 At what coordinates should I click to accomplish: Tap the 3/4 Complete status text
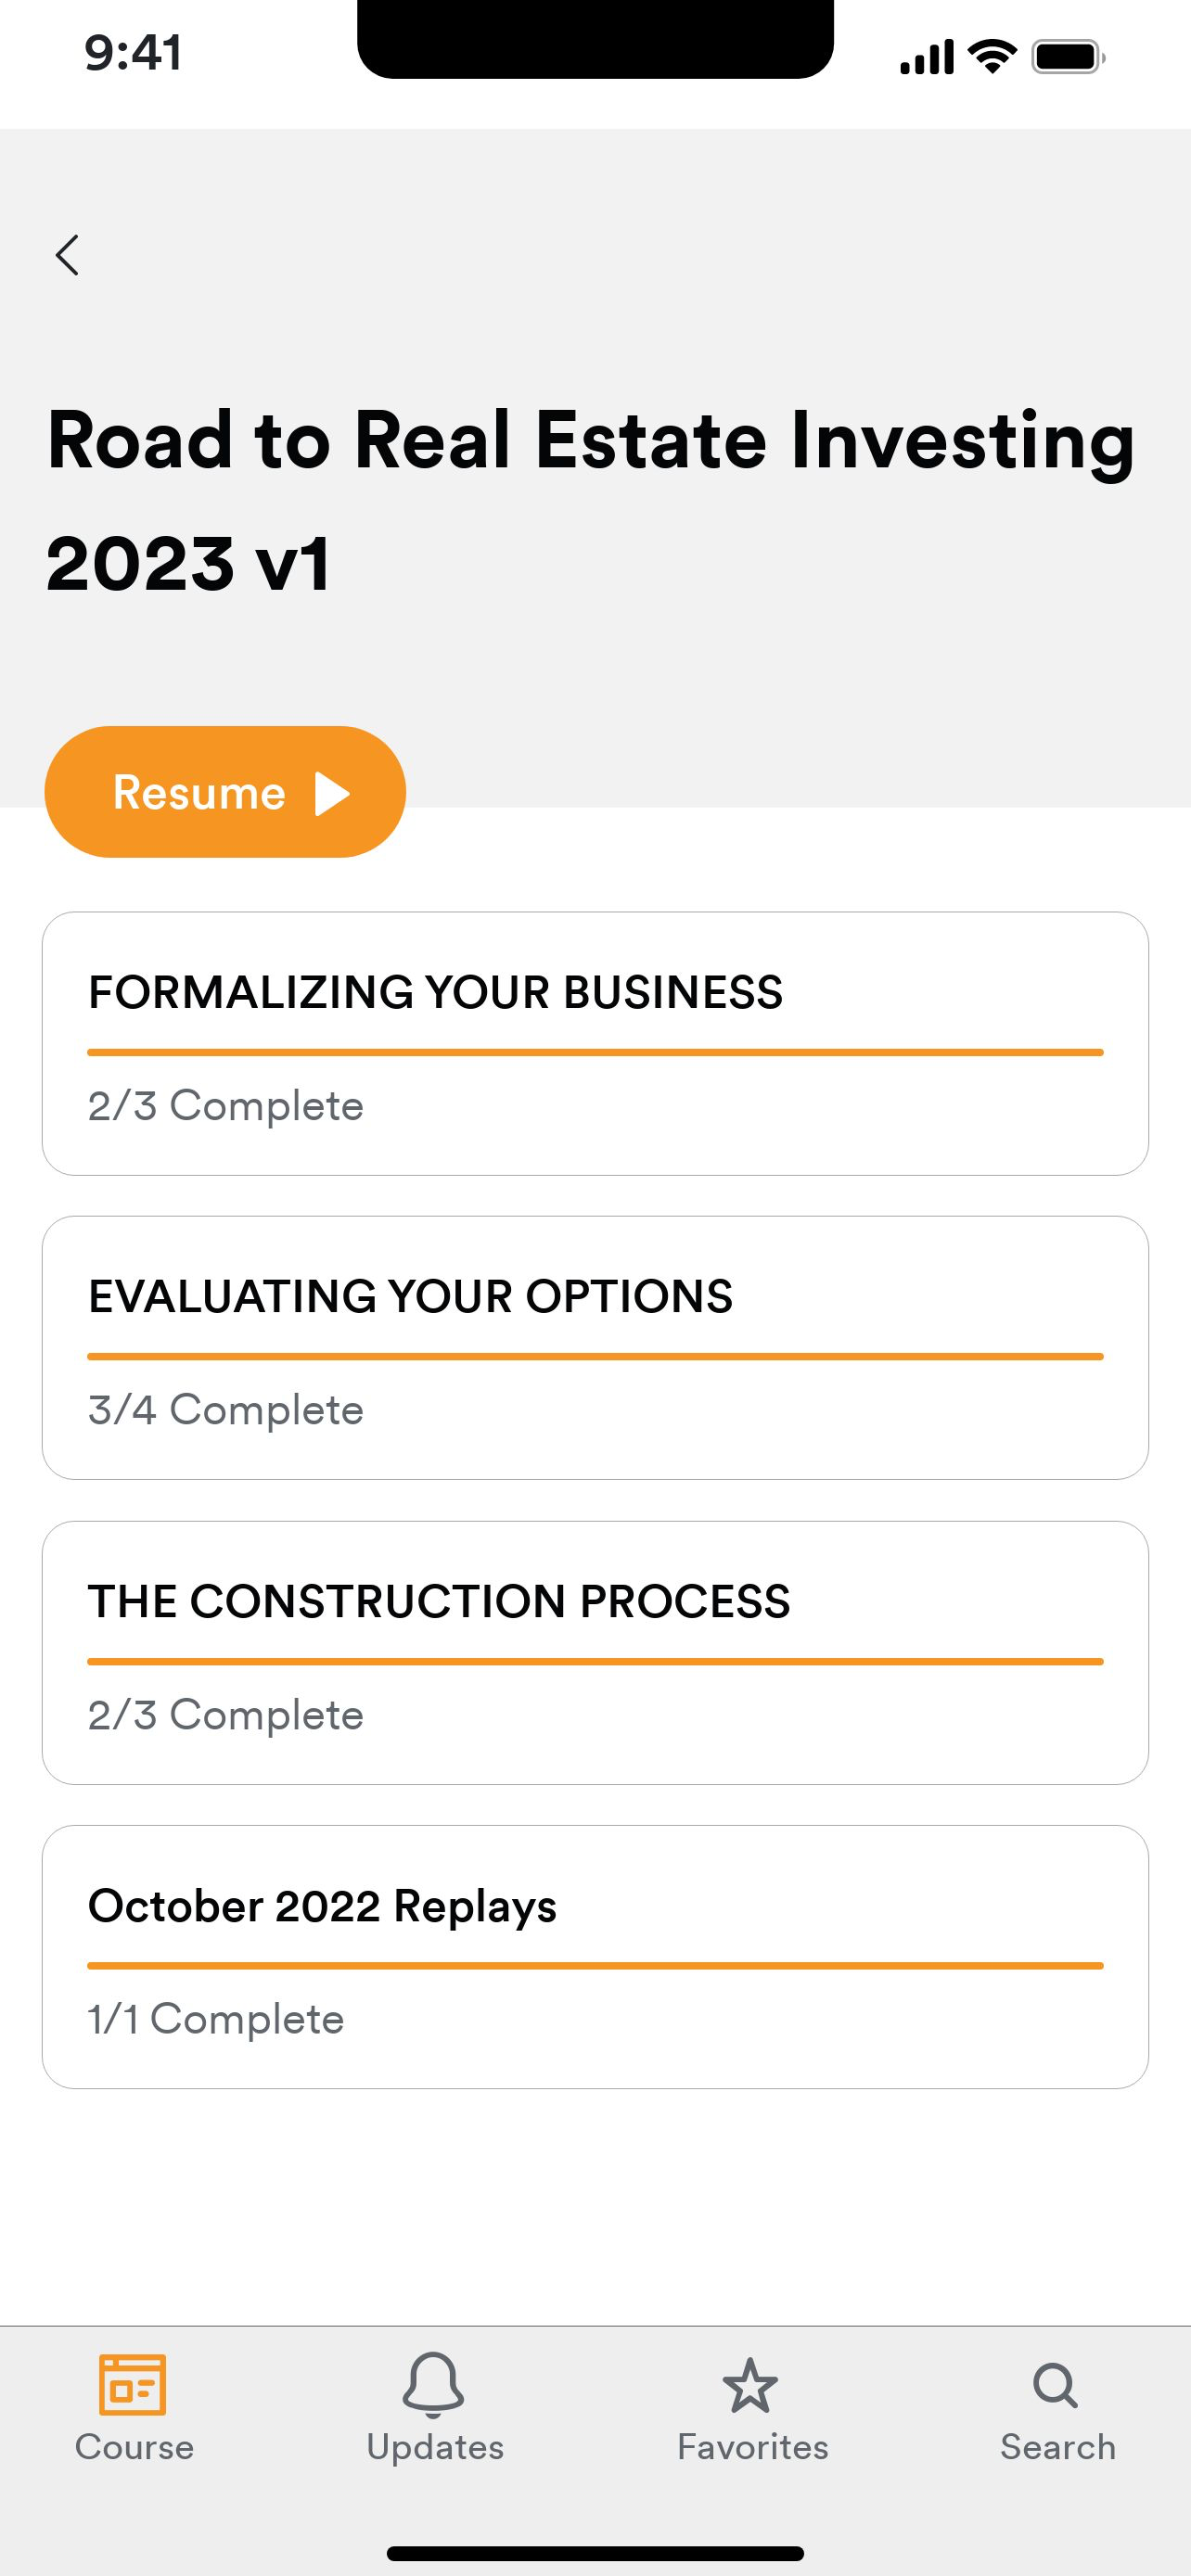point(226,1410)
